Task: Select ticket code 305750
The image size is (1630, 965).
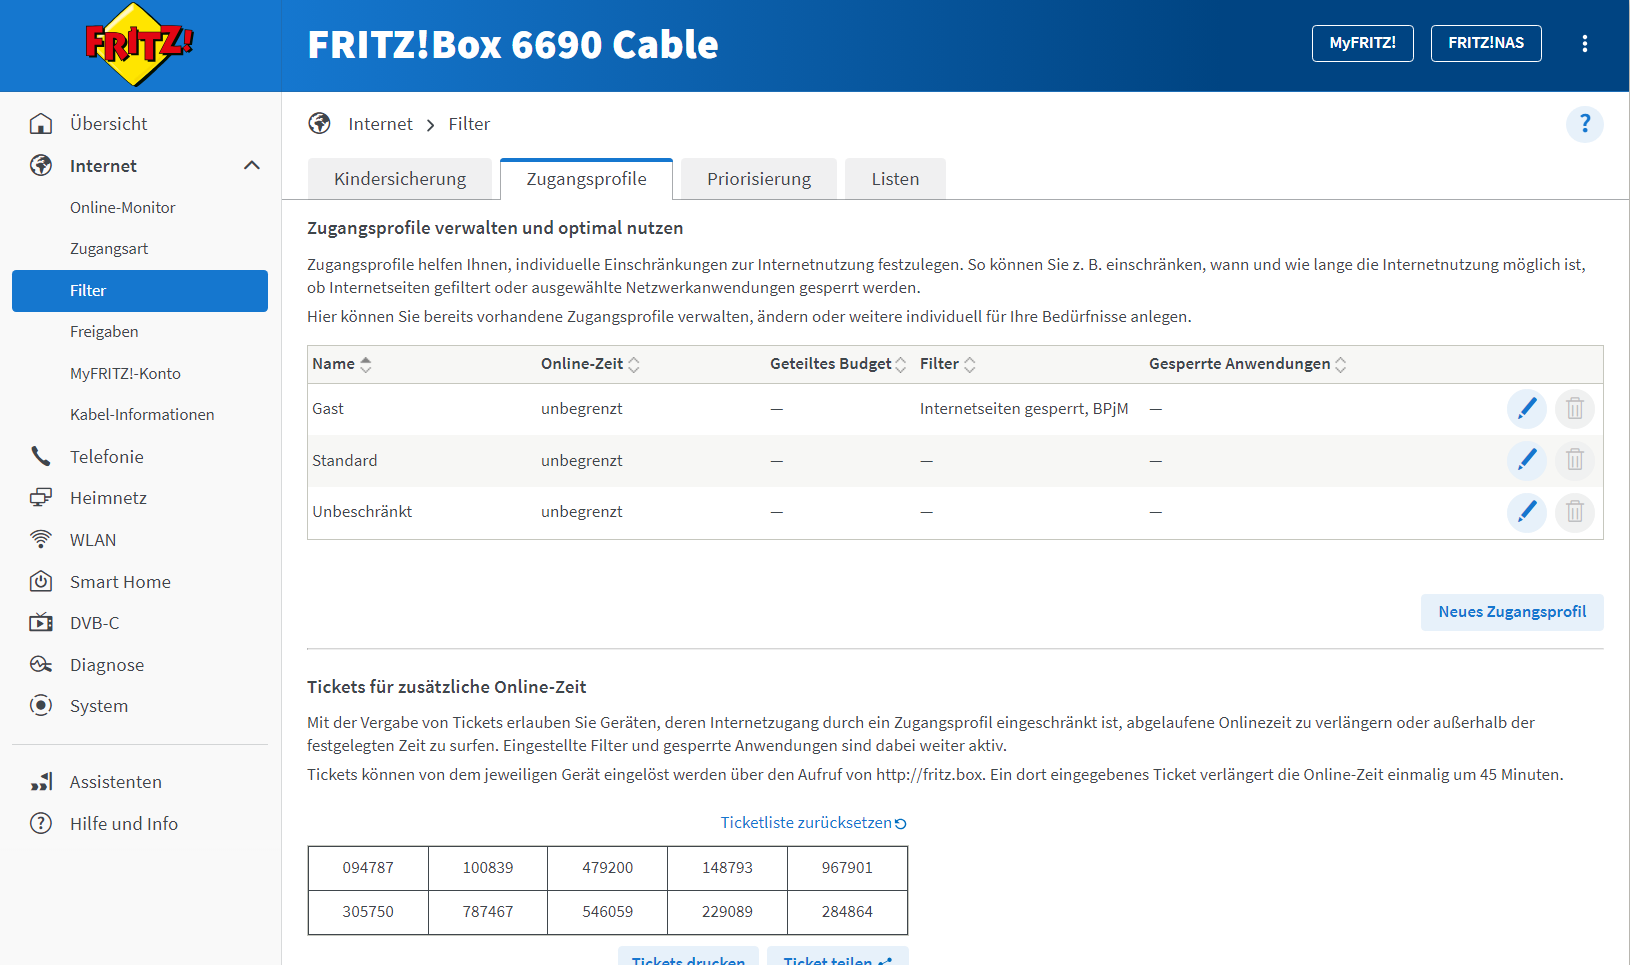Action: click(368, 912)
